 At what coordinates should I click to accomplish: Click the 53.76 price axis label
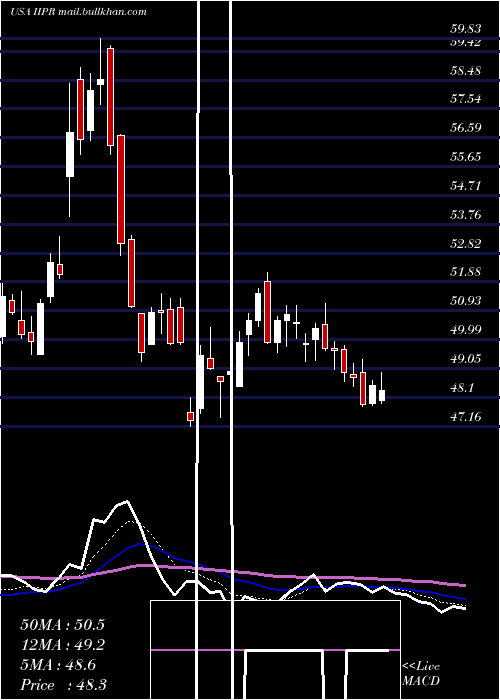[466, 215]
